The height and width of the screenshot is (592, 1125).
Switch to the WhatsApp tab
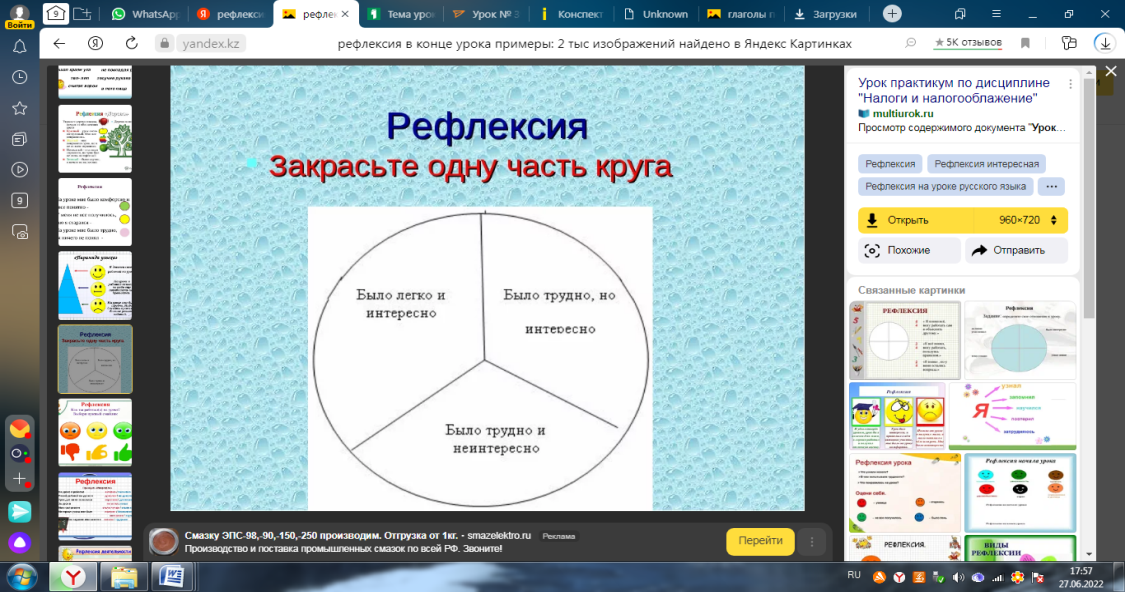point(145,14)
